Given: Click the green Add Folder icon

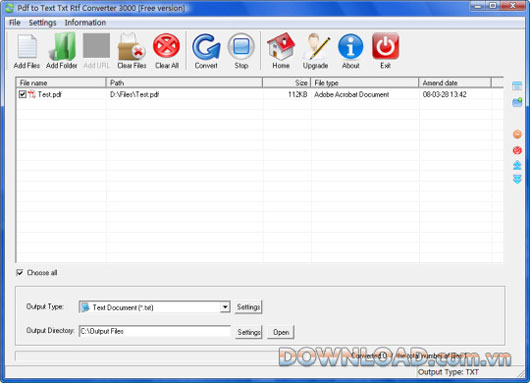Looking at the screenshot, I should (x=62, y=46).
